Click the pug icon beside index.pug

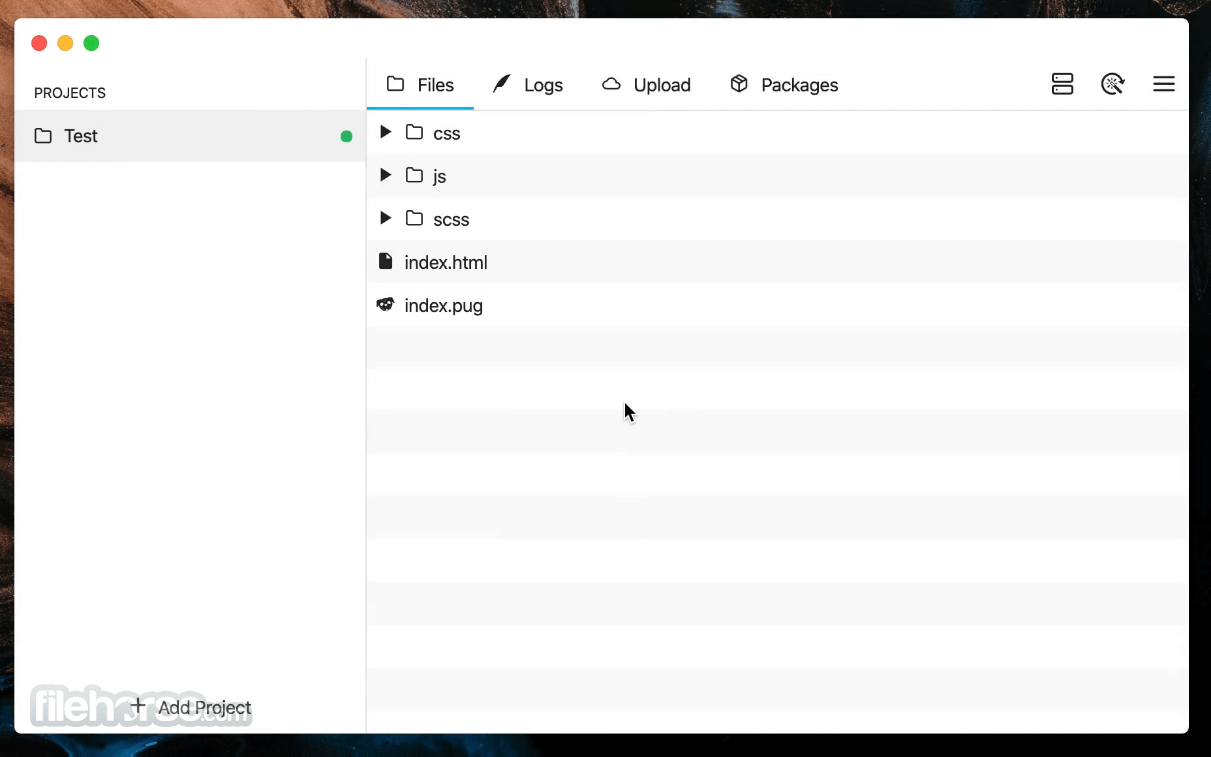(385, 304)
